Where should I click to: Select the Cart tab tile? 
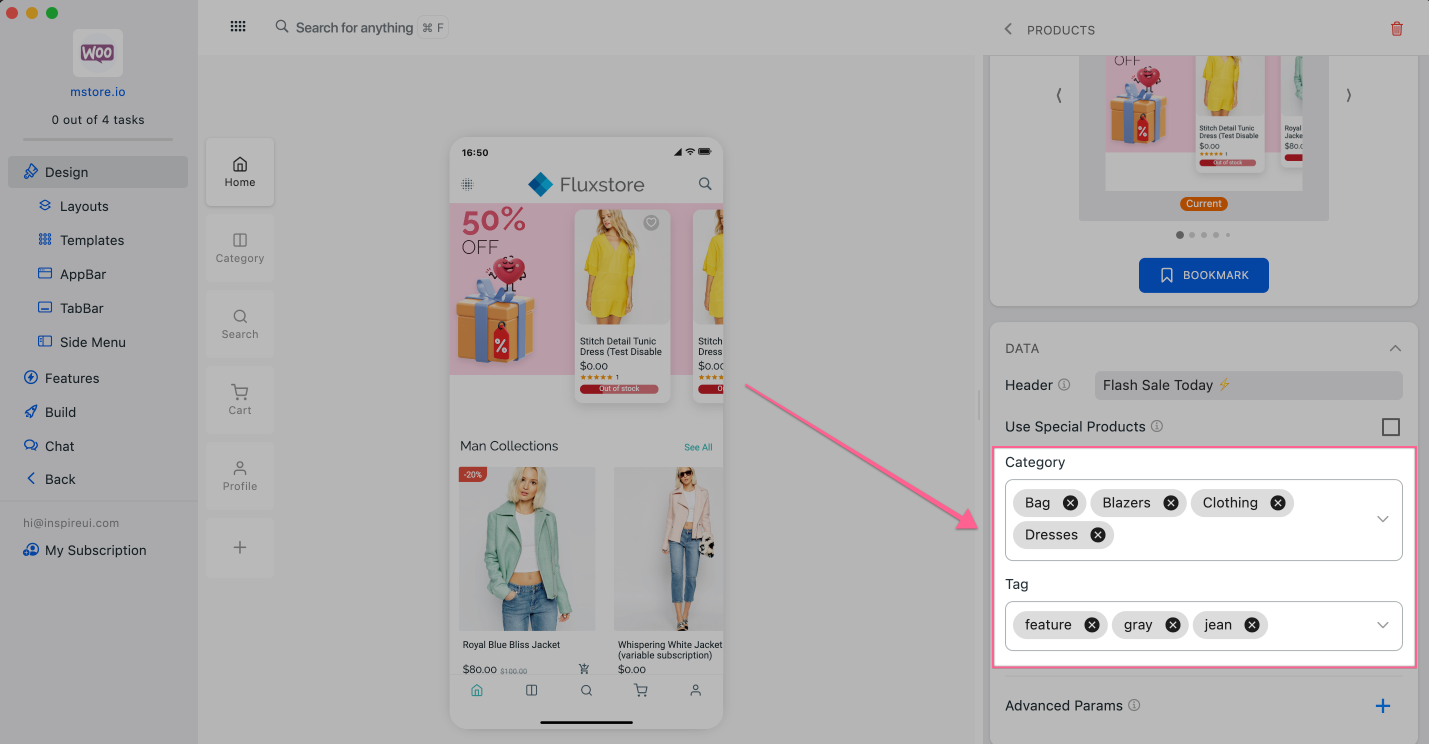pyautogui.click(x=240, y=399)
